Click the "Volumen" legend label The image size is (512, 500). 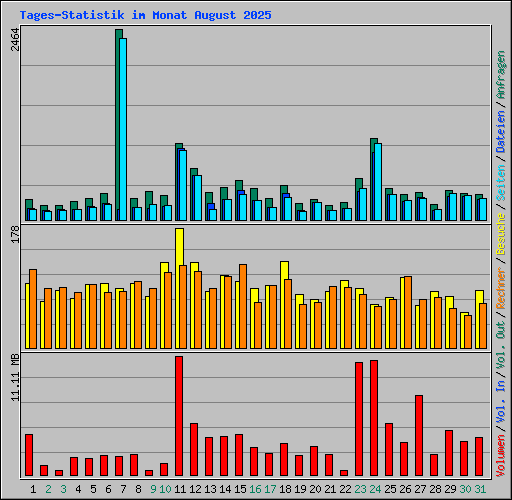click(x=501, y=456)
